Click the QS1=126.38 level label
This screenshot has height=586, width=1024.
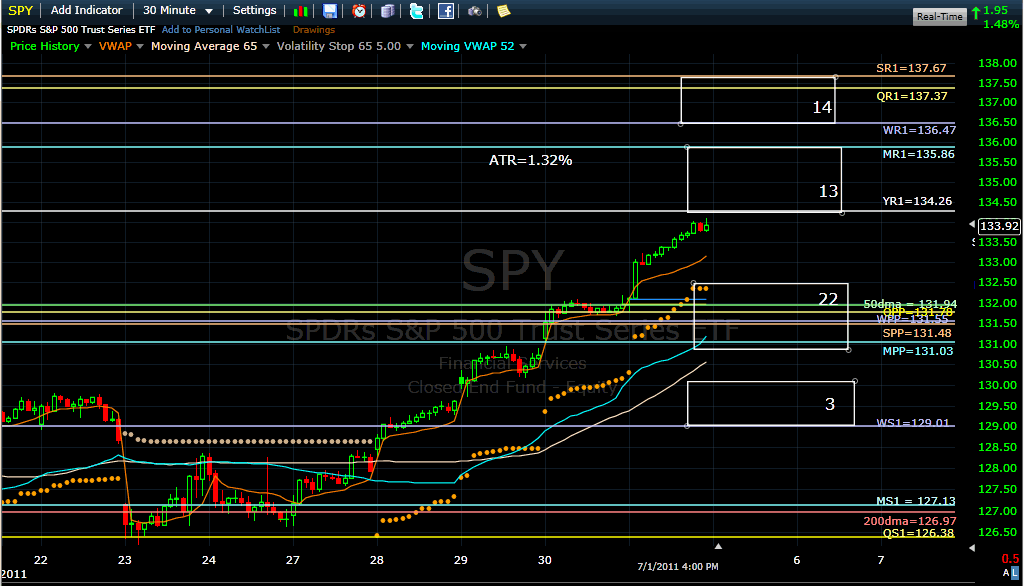[x=918, y=533]
